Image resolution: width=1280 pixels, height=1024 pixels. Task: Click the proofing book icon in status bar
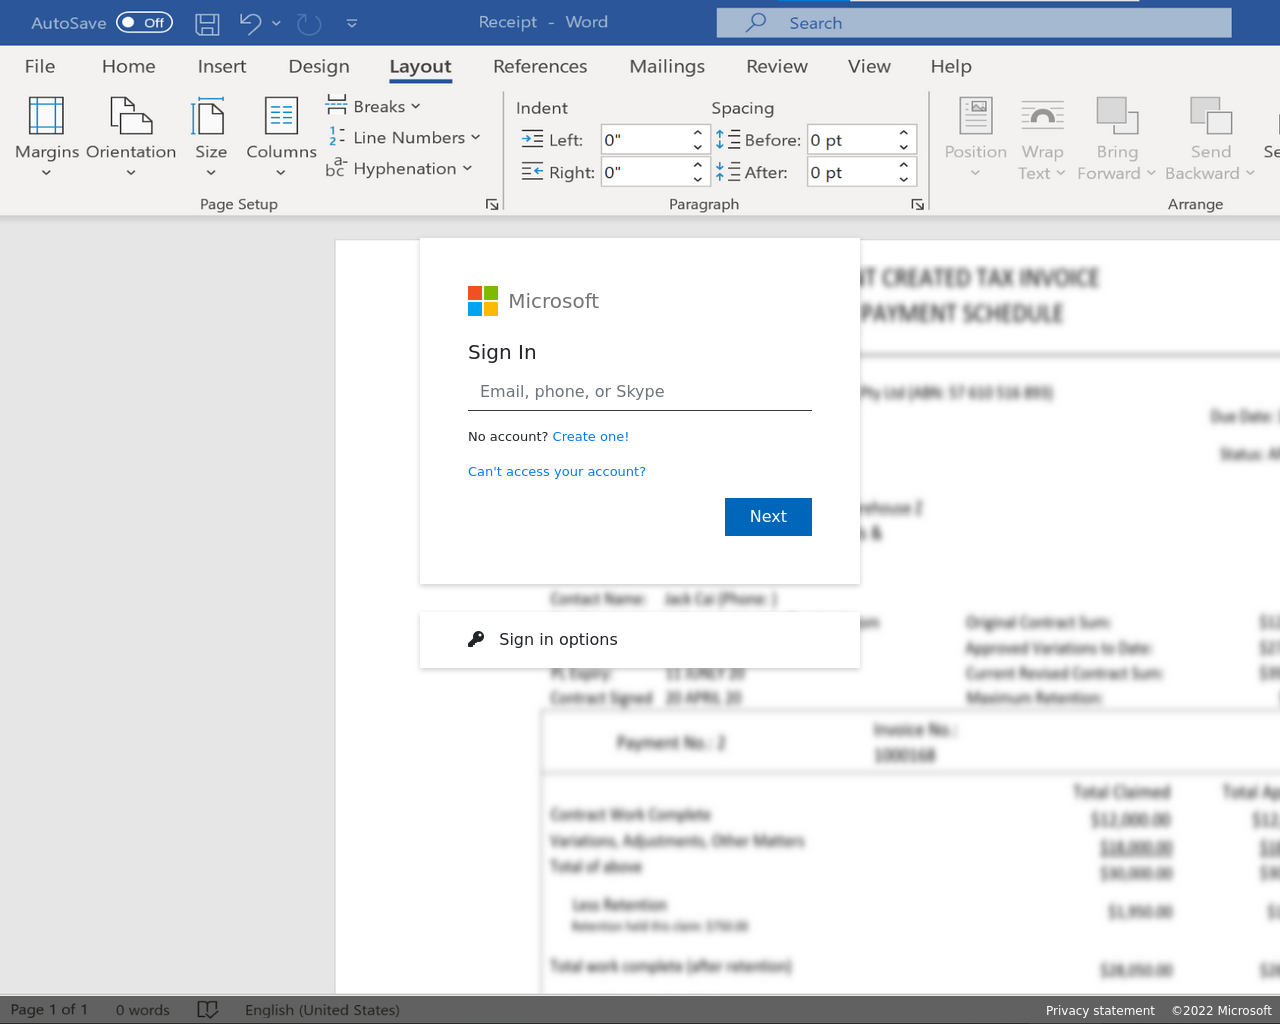tap(207, 1010)
